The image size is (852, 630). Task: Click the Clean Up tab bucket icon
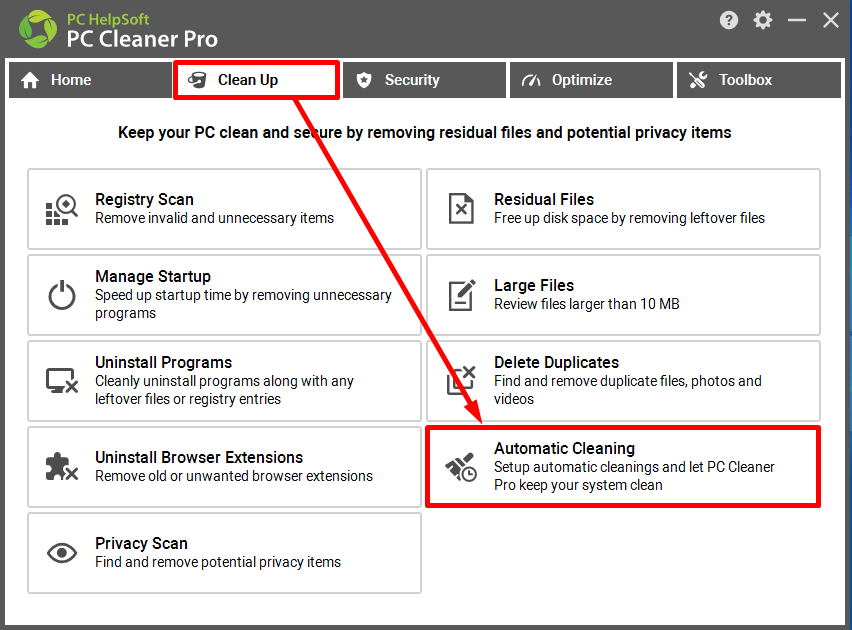(197, 80)
